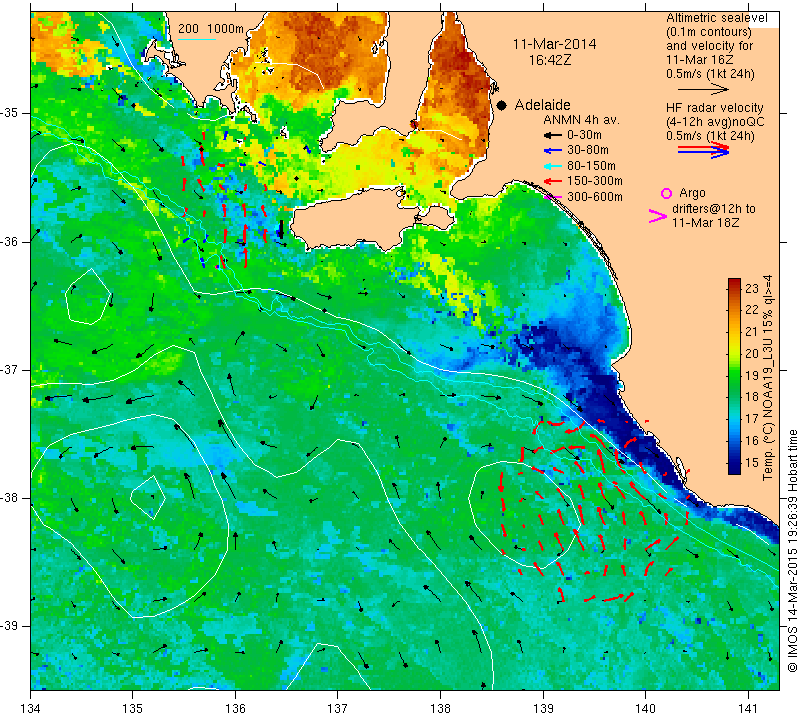The width and height of the screenshot is (800, 720).
Task: Click the red-blue HF radar scale arrow
Action: (x=704, y=150)
